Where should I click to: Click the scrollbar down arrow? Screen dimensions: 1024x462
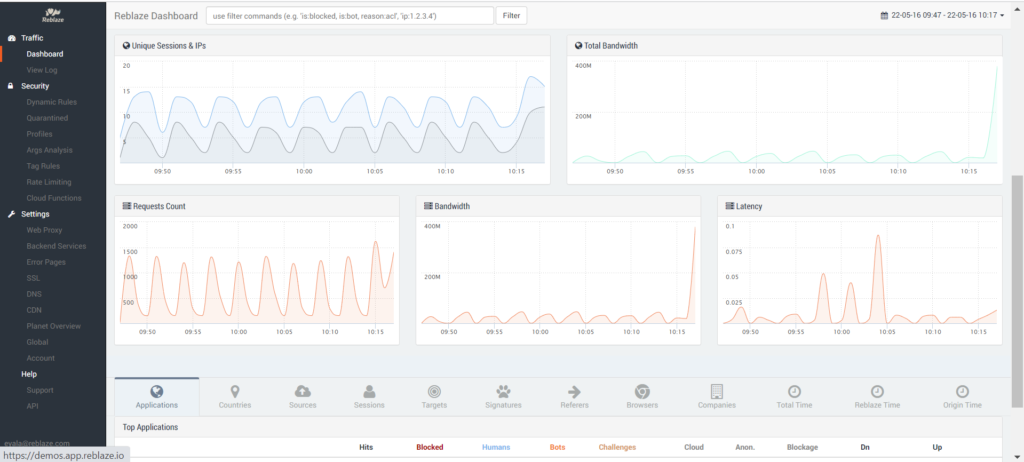(x=1017, y=455)
